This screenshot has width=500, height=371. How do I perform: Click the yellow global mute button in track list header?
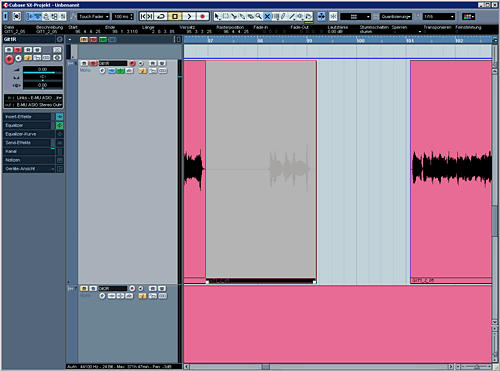click(x=84, y=40)
